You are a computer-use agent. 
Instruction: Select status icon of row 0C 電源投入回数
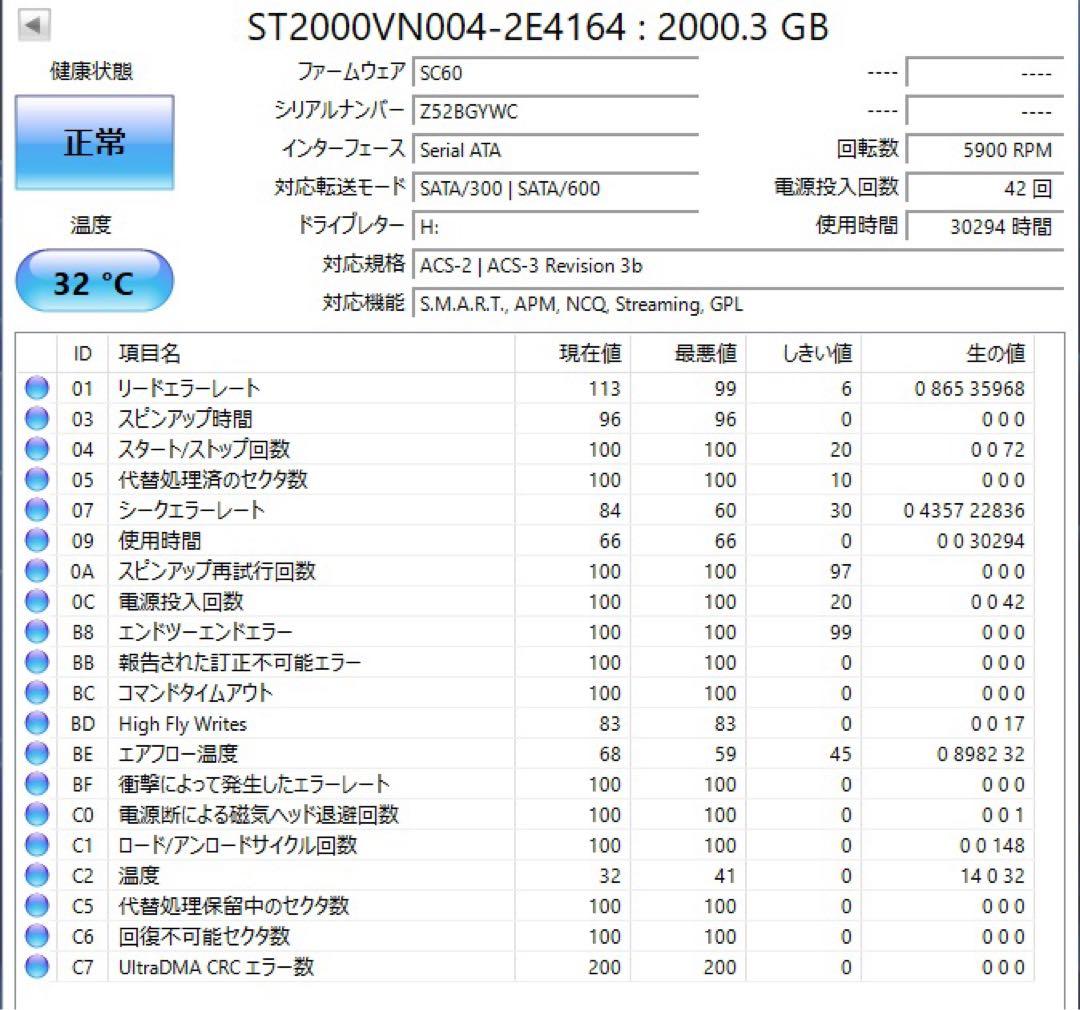(37, 601)
